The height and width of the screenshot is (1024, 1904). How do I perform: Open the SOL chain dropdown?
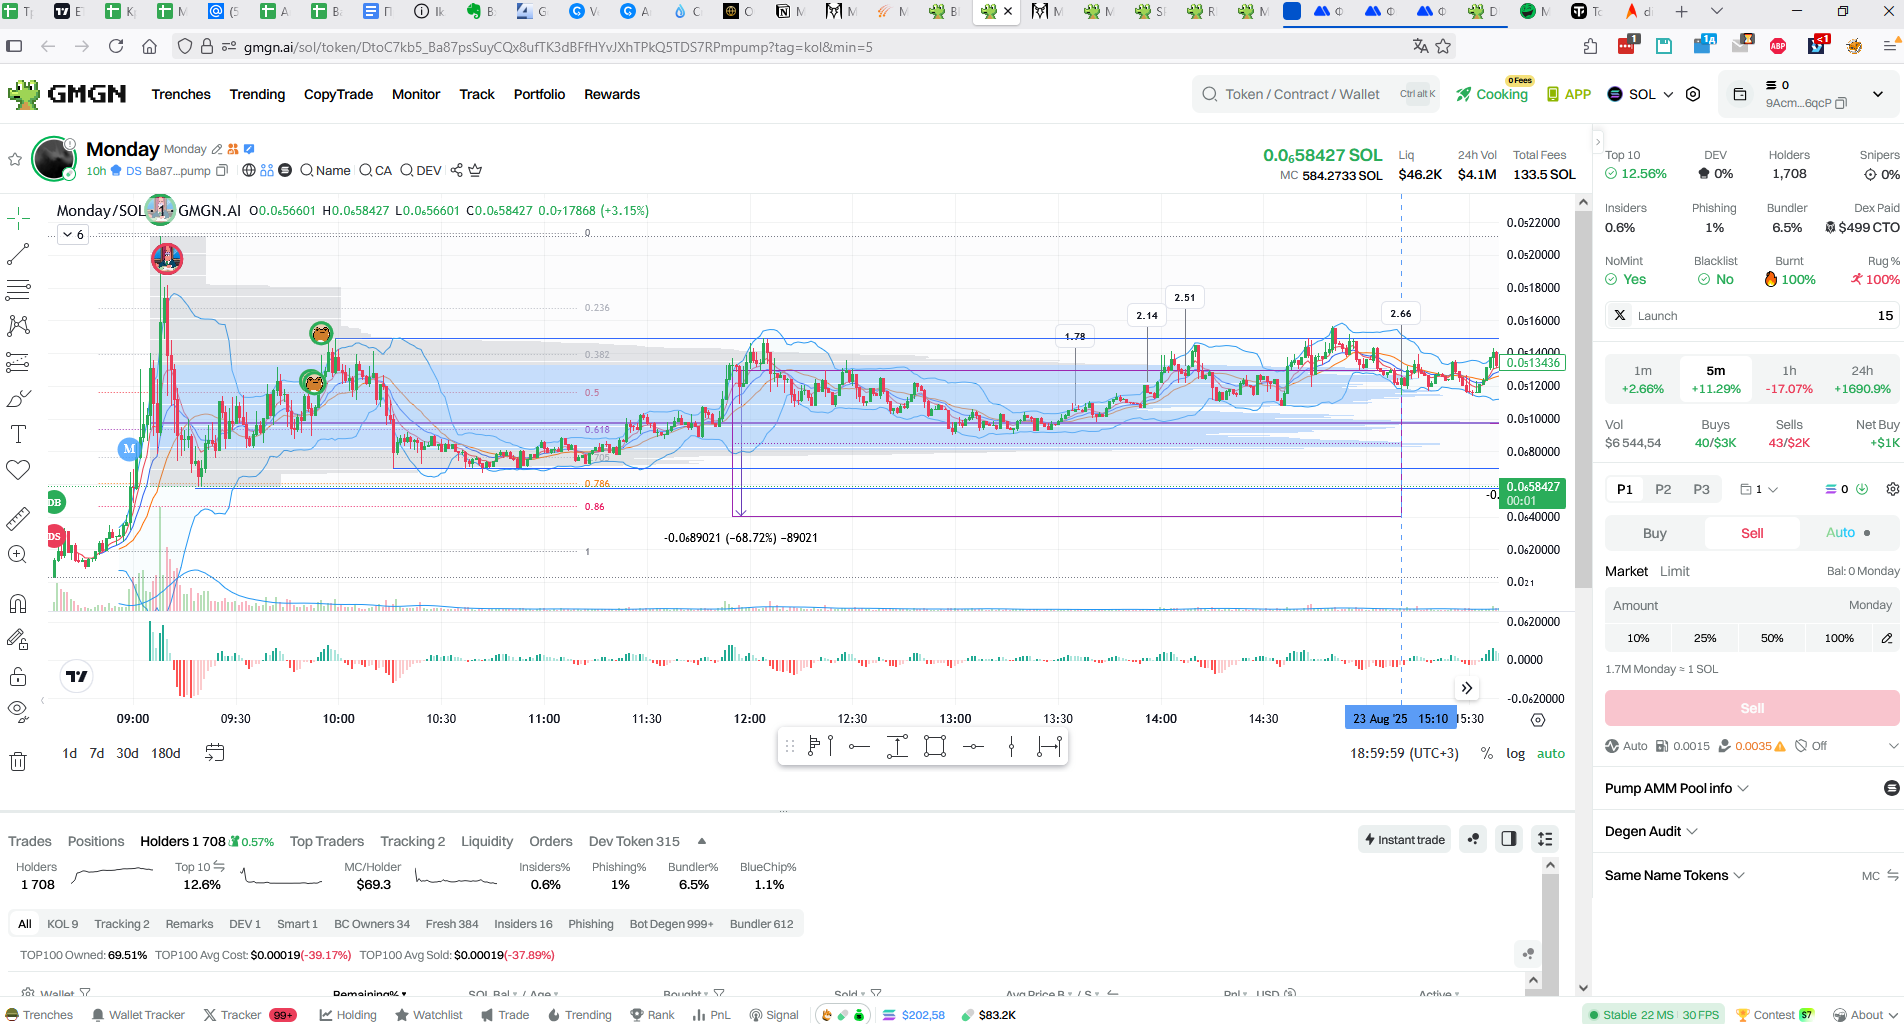[1640, 94]
